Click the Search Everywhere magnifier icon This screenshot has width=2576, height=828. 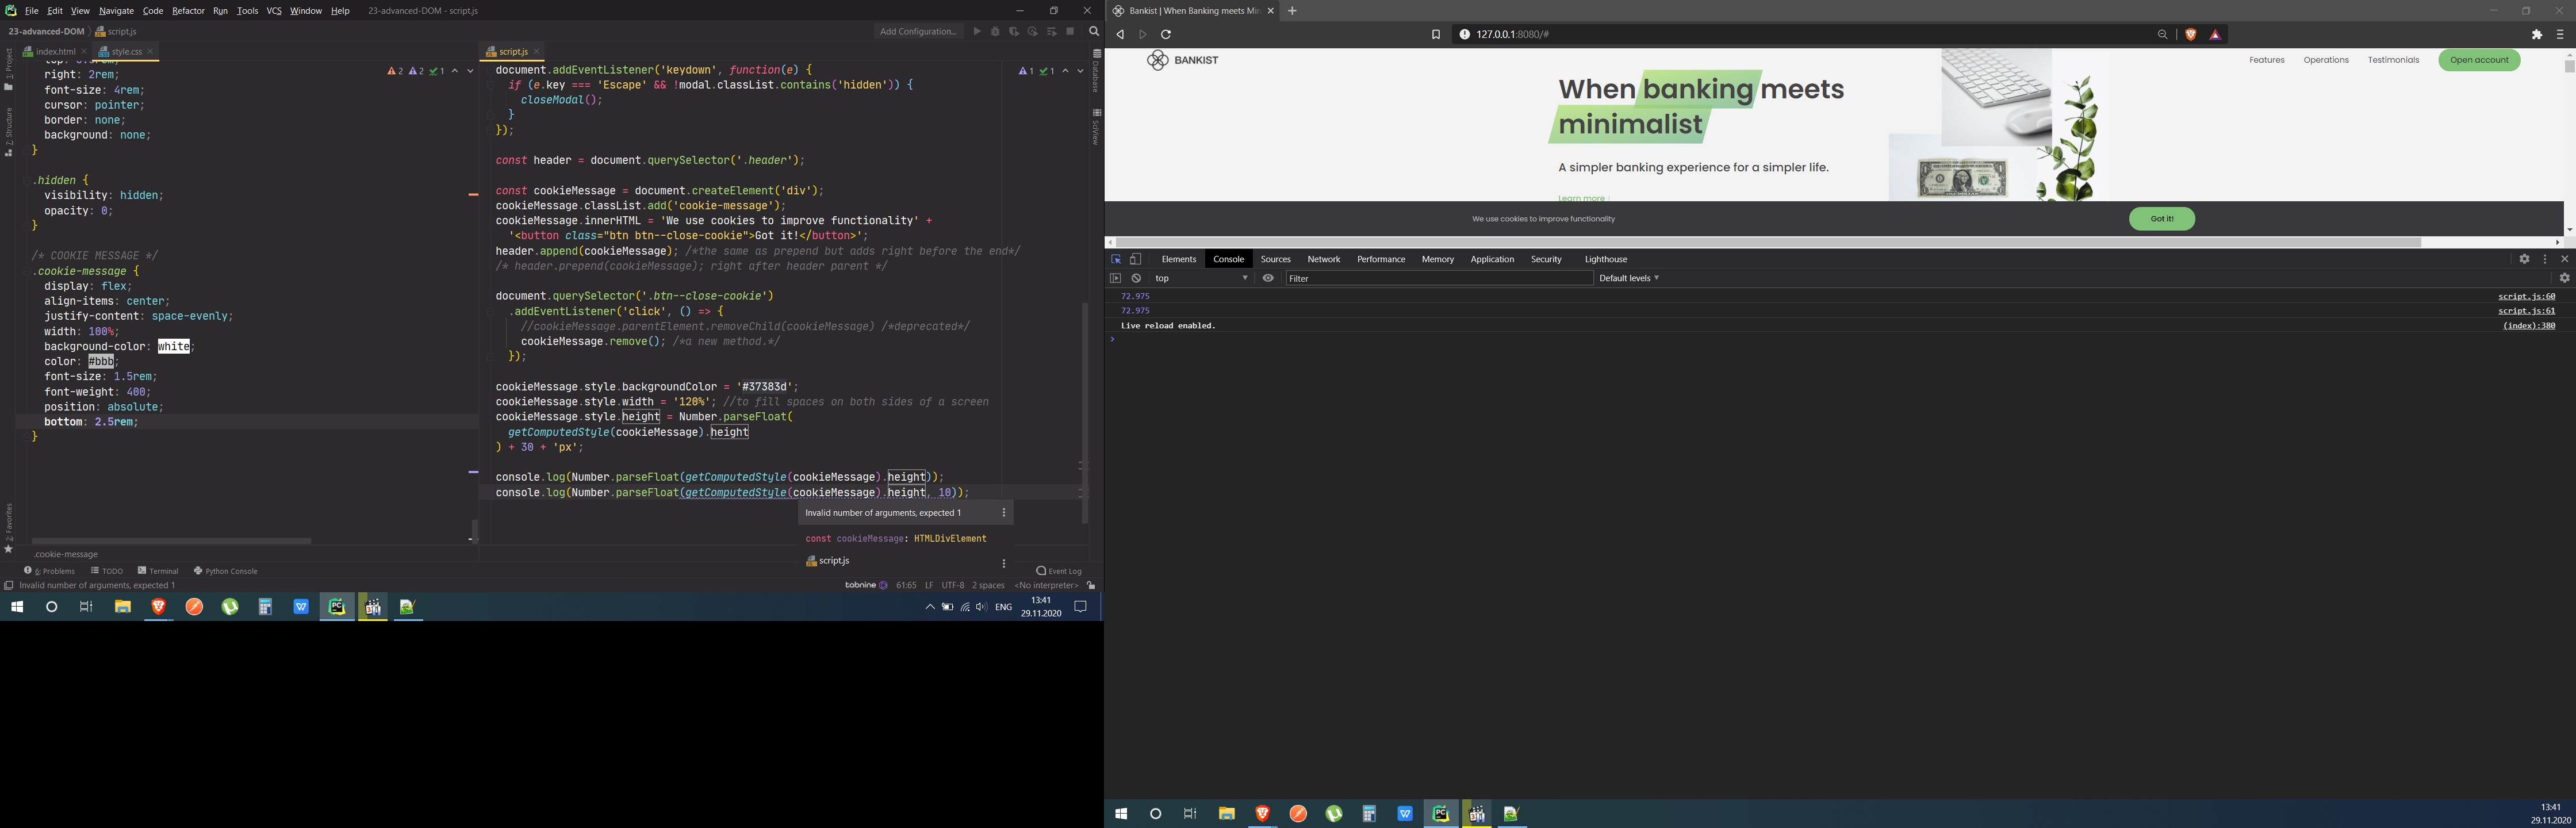(x=1093, y=31)
